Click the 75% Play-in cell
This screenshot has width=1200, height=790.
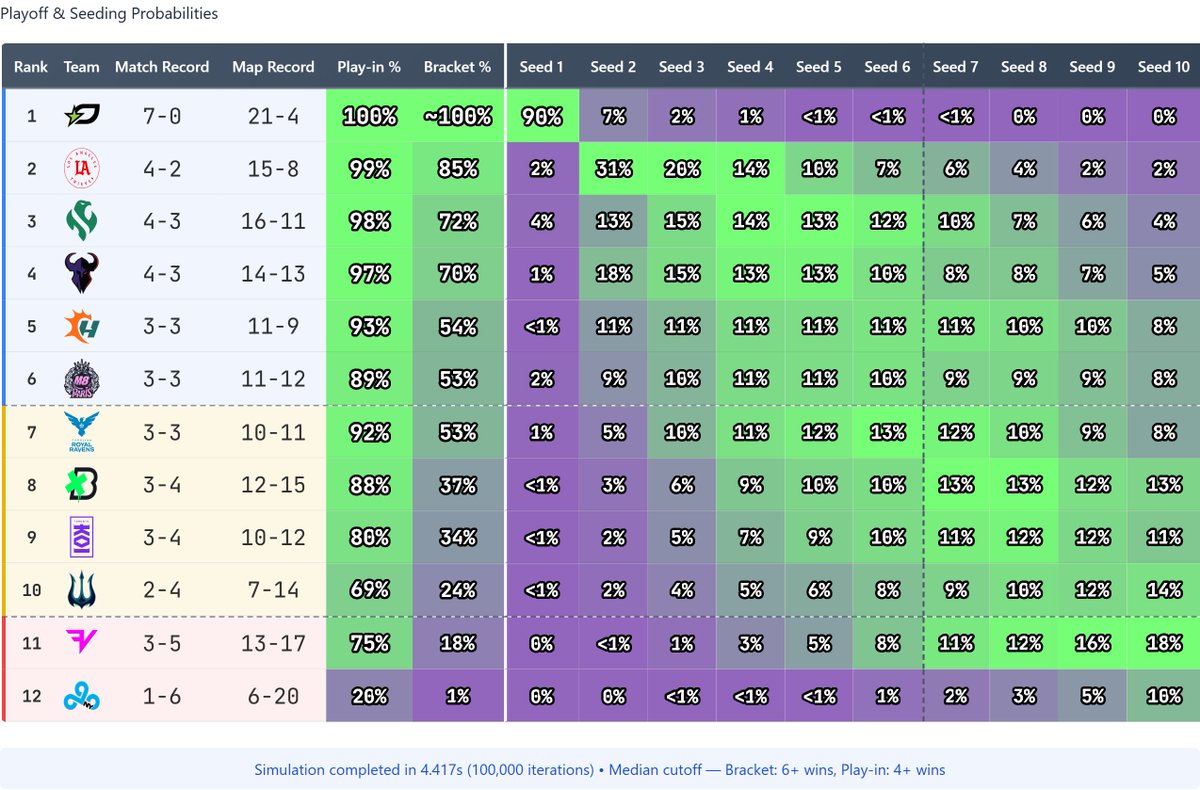coord(369,642)
